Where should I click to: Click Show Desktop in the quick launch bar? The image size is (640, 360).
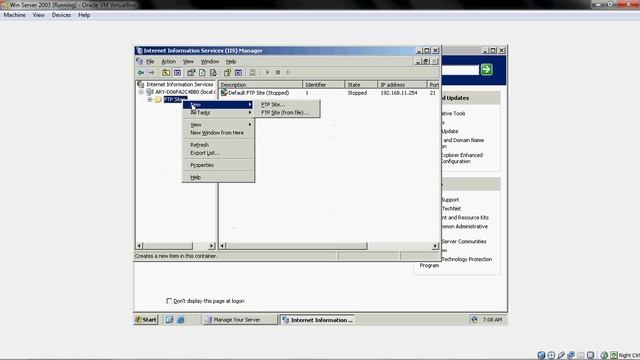[169, 320]
